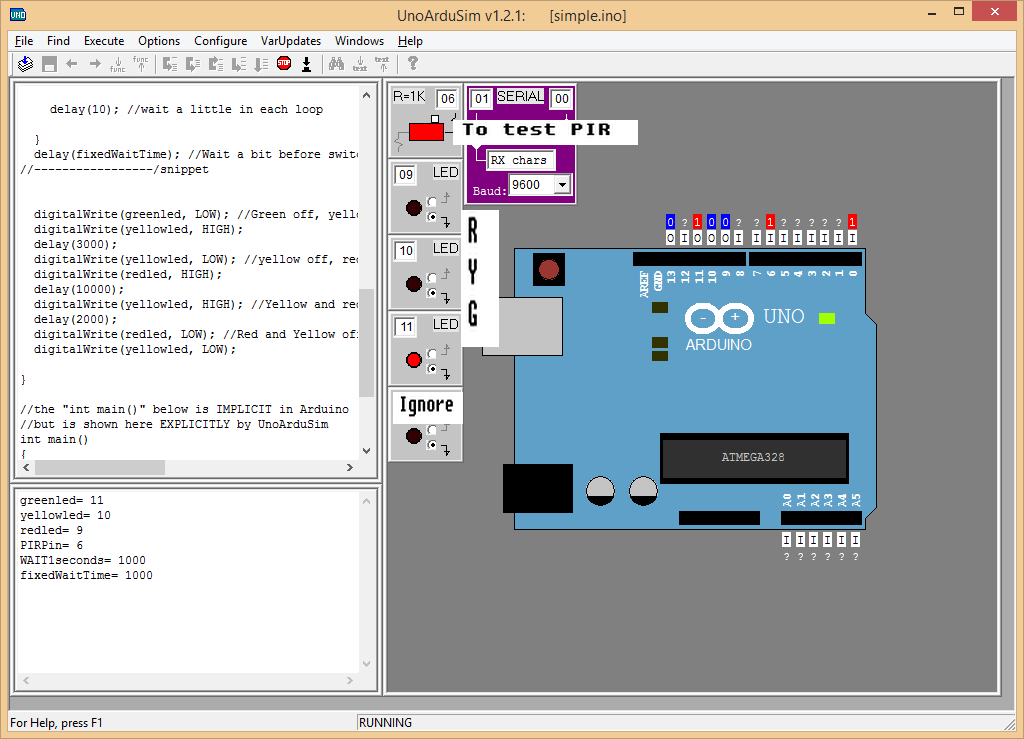Select the upper radio button of LED 09
This screenshot has width=1024, height=739.
pos(432,201)
